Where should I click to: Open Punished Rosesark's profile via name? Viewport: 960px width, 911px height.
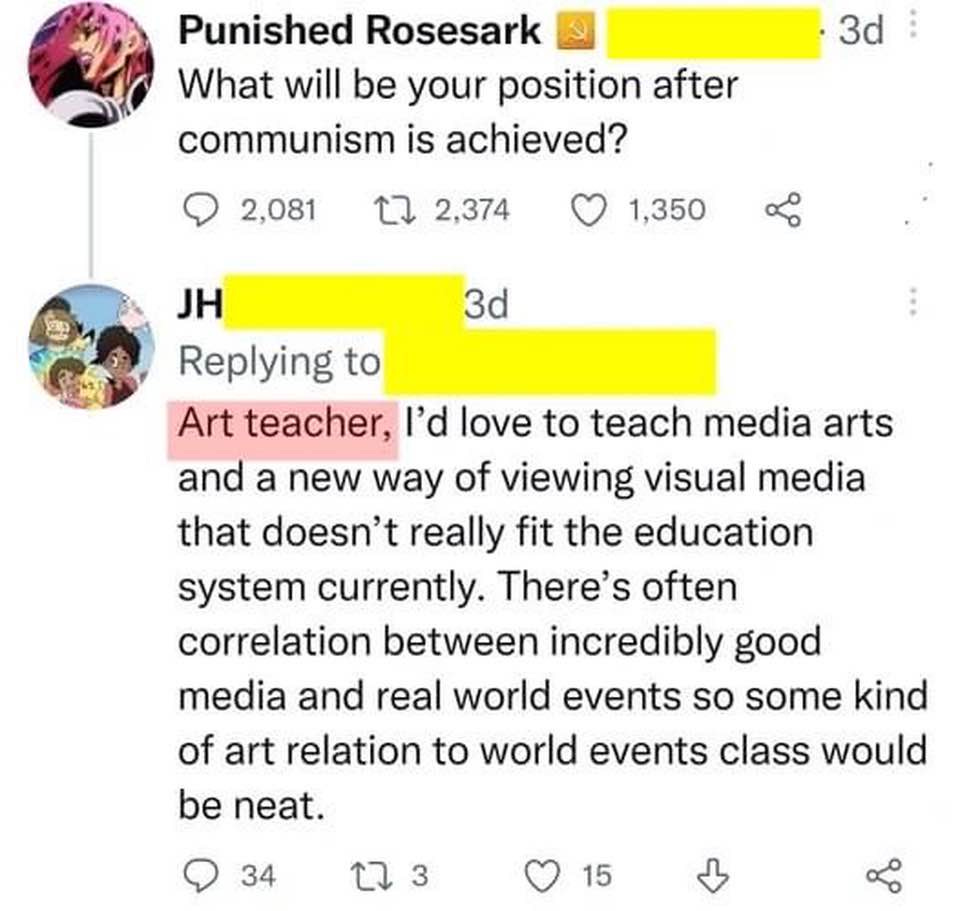coord(360,30)
